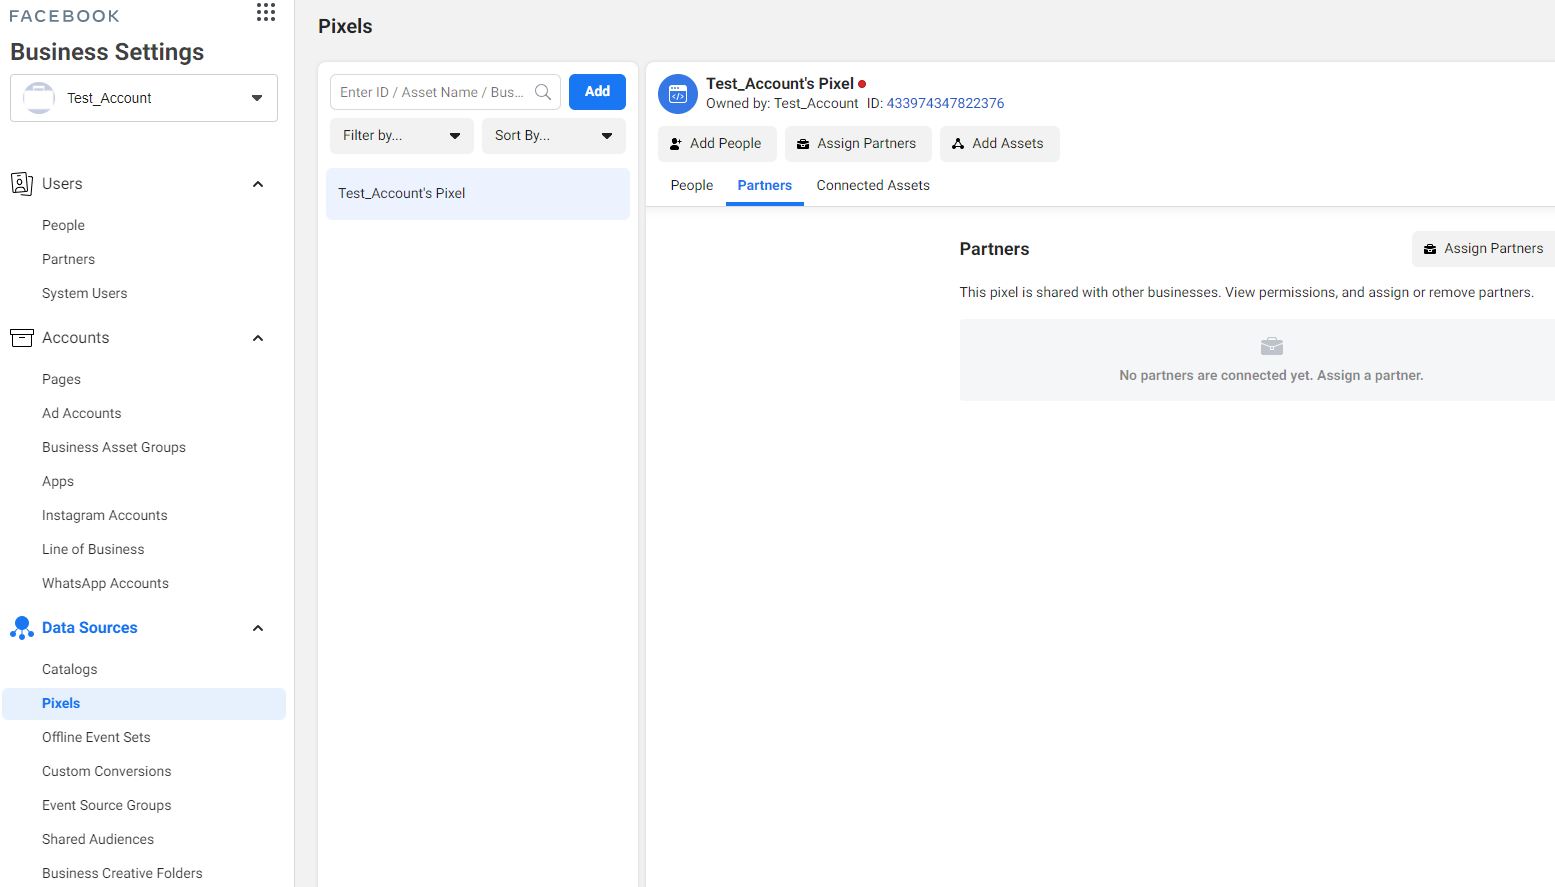Select the Partners tab
The width and height of the screenshot is (1555, 887).
pyautogui.click(x=765, y=185)
